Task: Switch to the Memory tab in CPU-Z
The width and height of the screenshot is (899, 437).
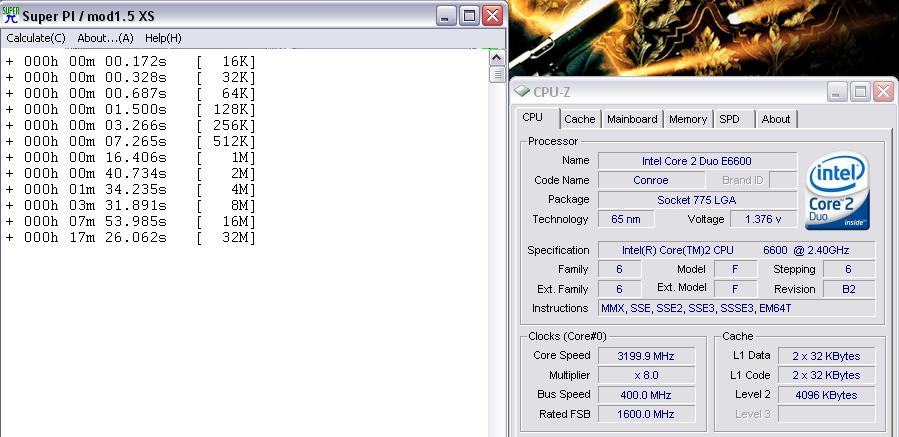Action: tap(687, 119)
